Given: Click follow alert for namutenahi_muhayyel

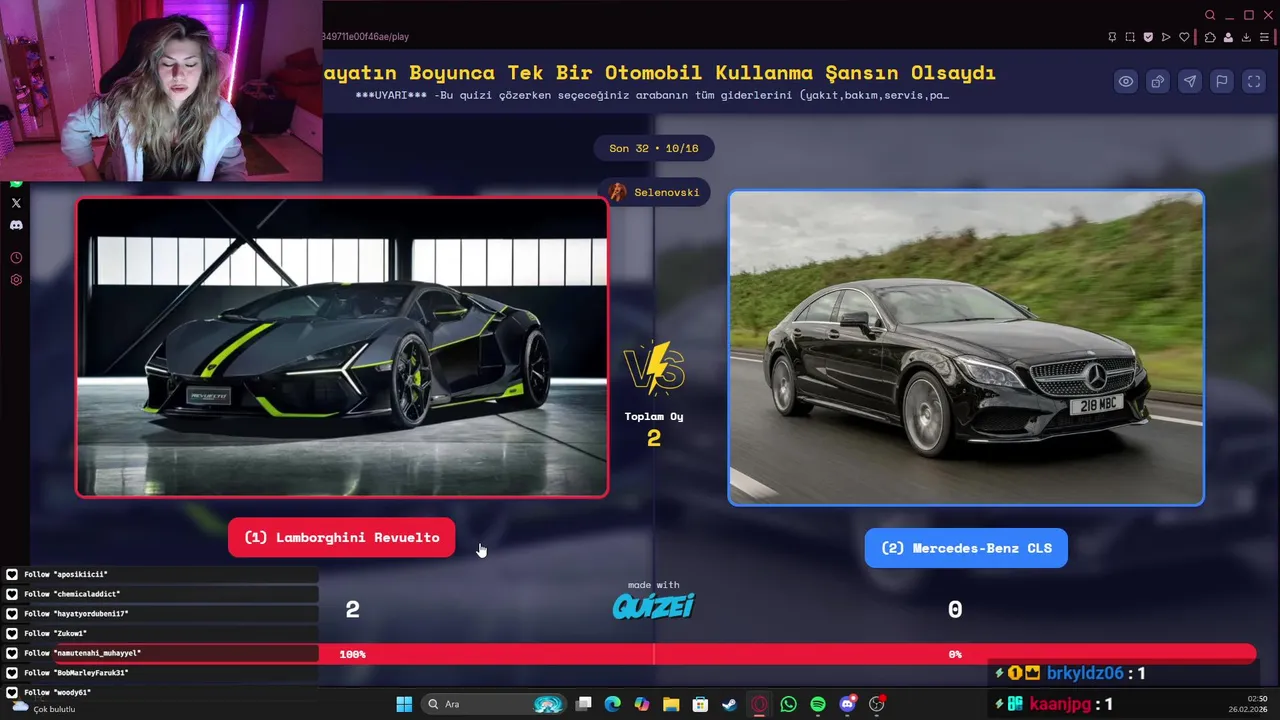Looking at the screenshot, I should 160,653.
